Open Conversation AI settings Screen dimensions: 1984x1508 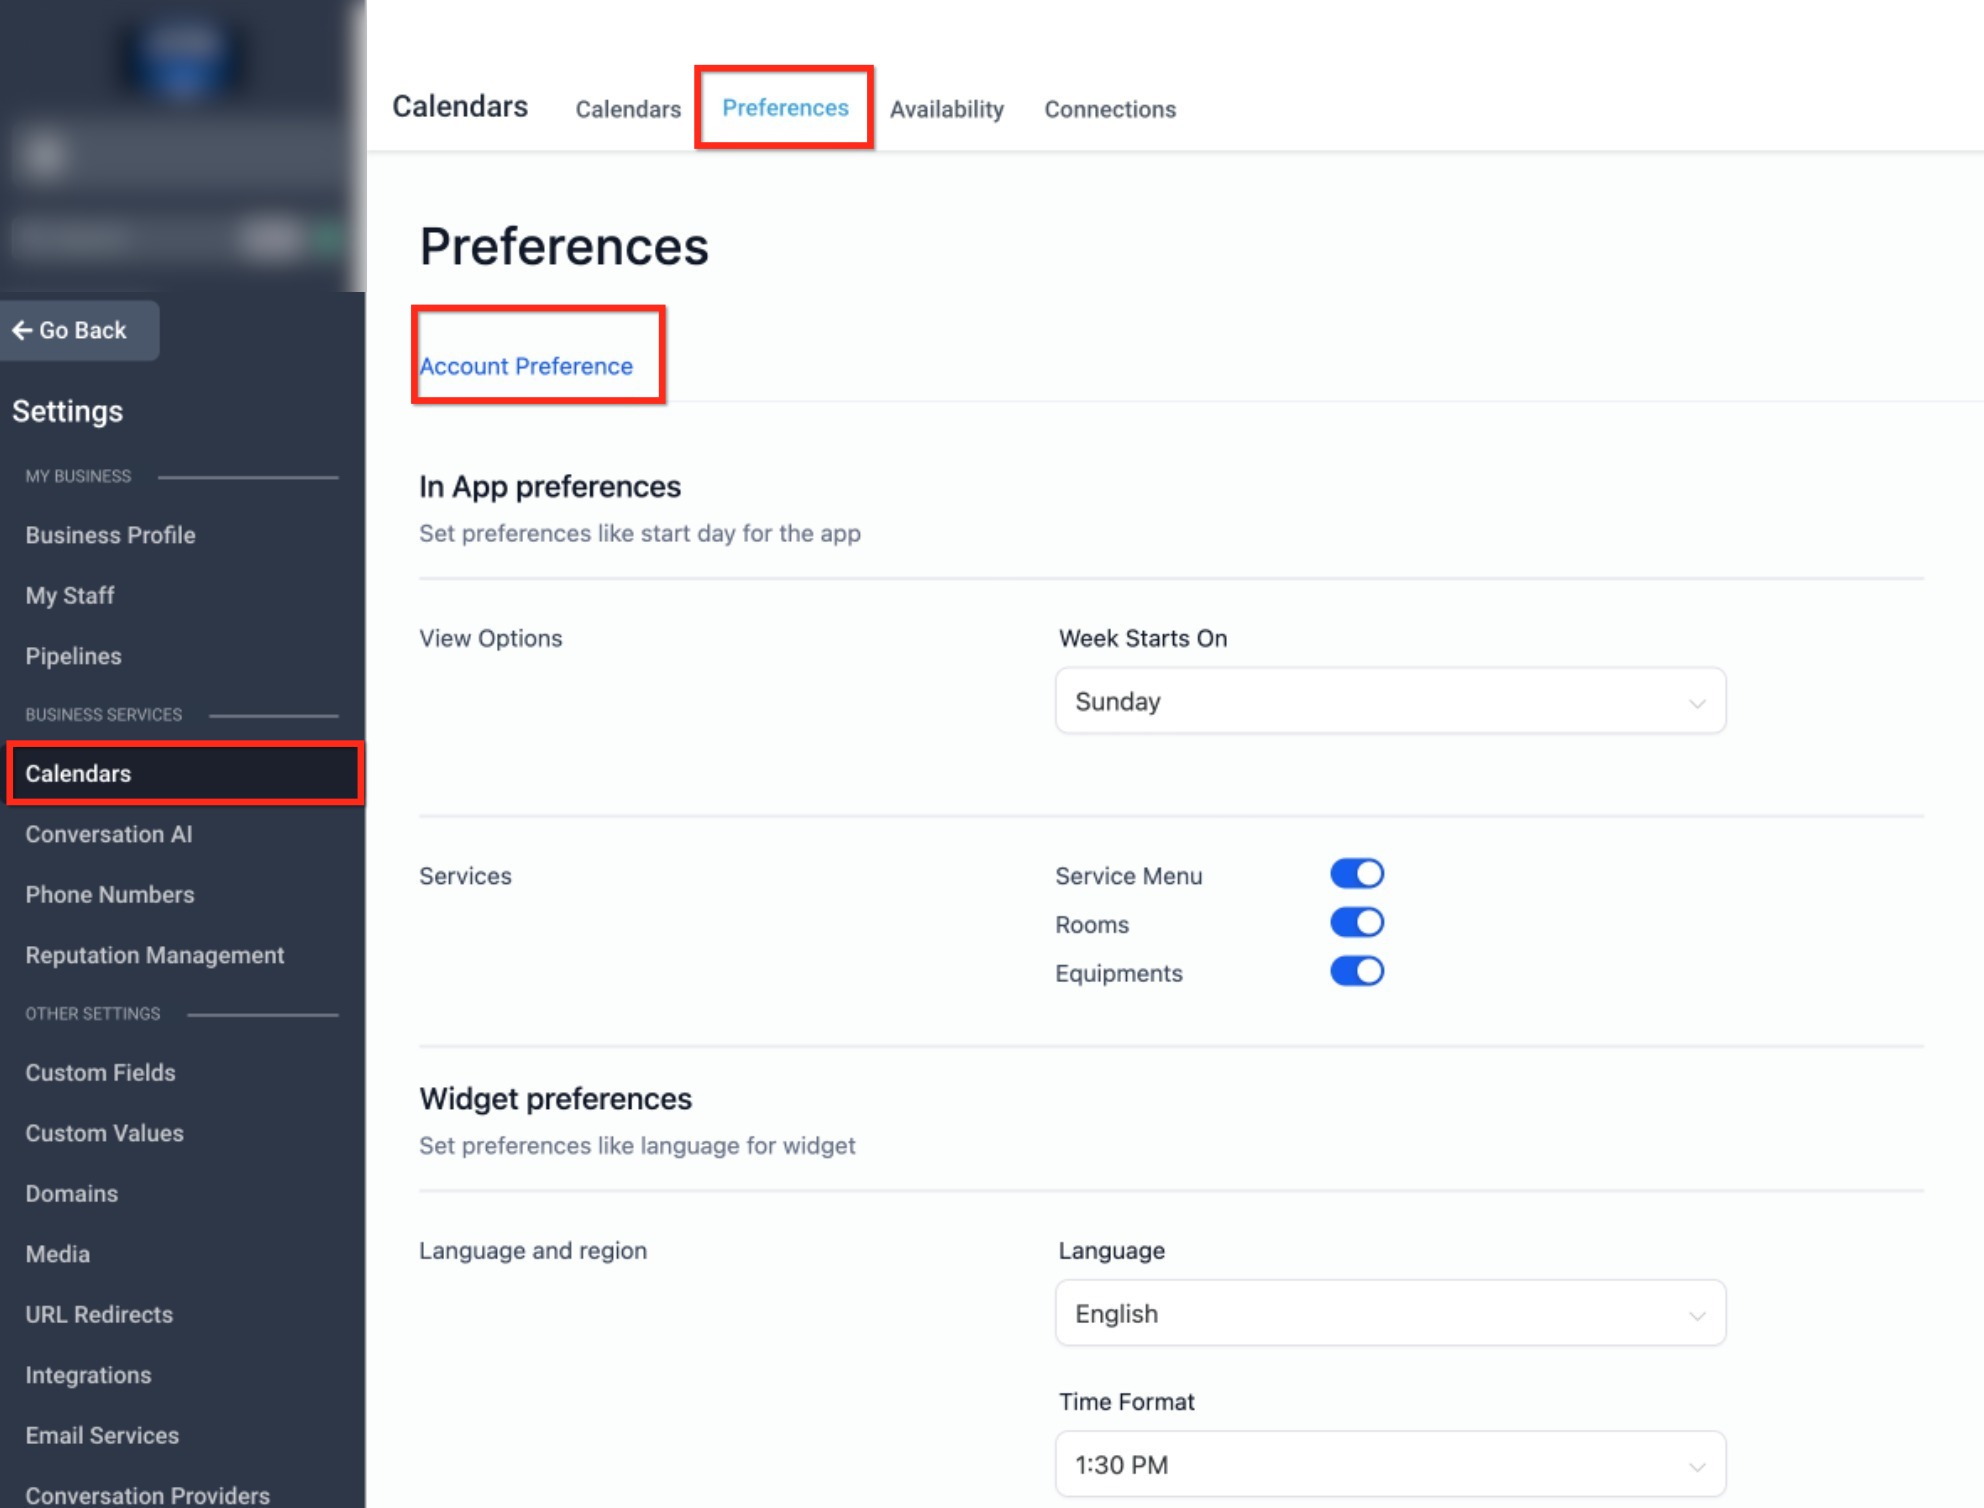pyautogui.click(x=108, y=834)
